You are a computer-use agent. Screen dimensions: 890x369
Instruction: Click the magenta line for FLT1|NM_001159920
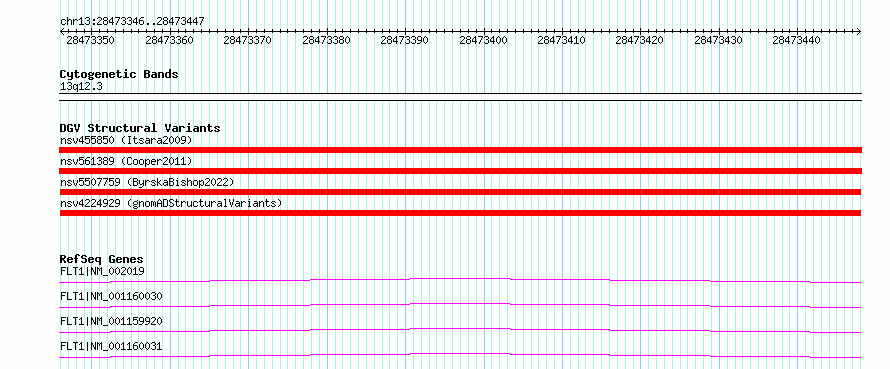click(460, 330)
